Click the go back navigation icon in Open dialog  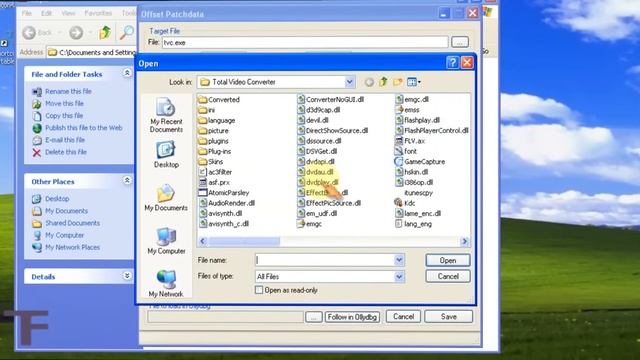pyautogui.click(x=369, y=82)
